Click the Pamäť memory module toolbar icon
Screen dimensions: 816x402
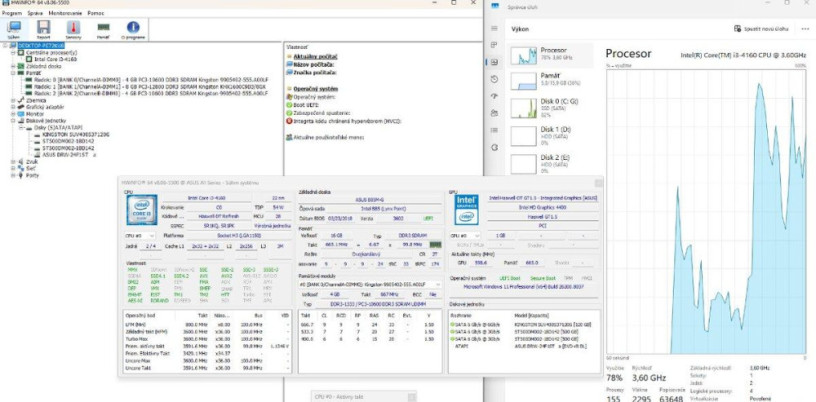103,30
